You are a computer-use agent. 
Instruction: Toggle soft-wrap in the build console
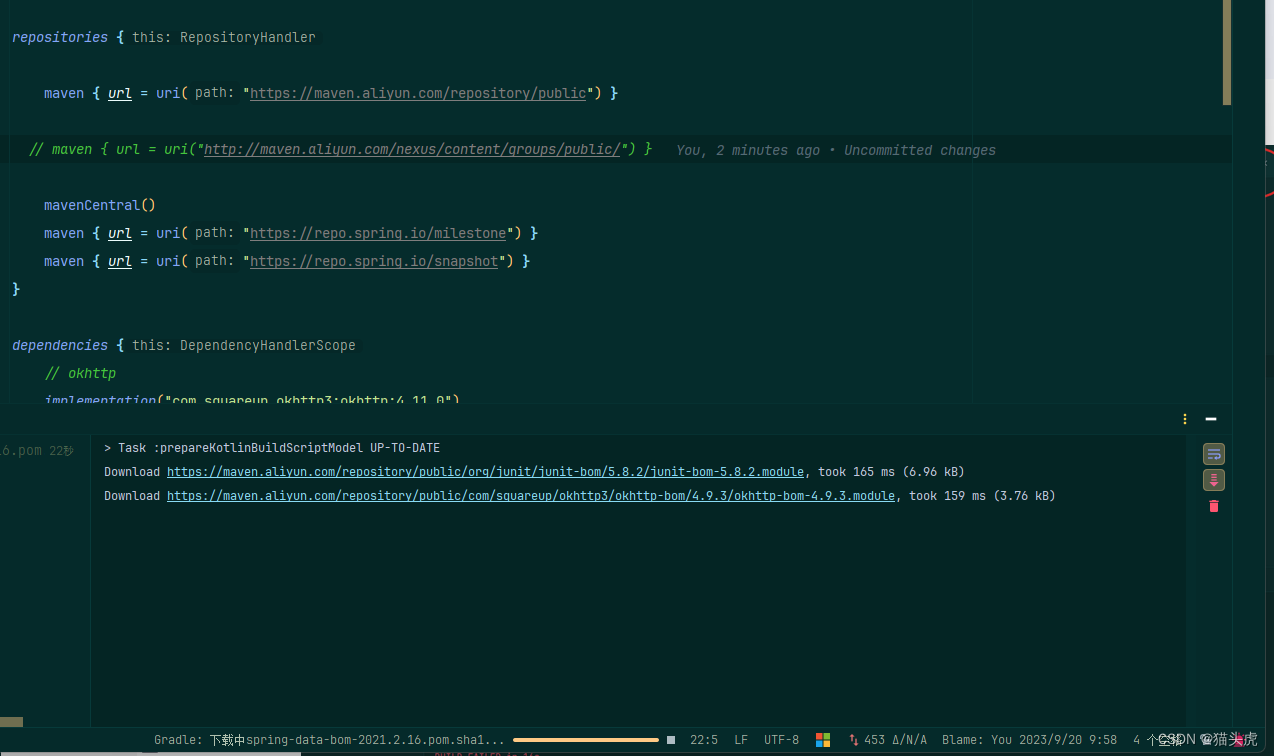(1213, 453)
